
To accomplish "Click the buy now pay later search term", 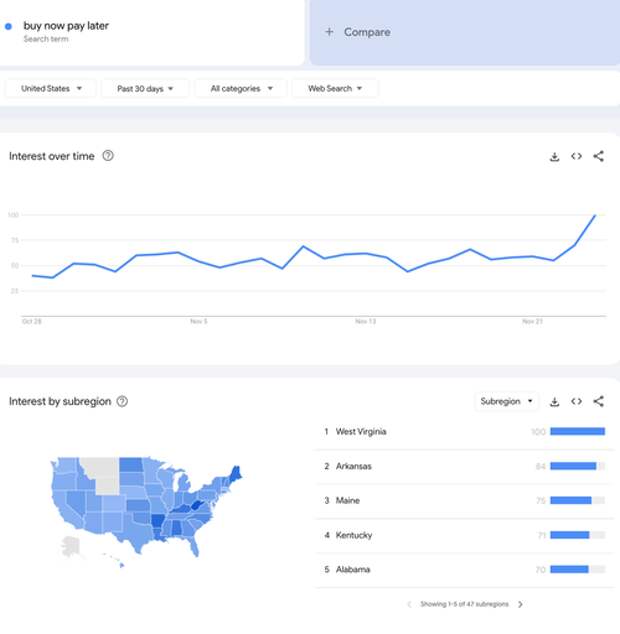I will click(x=66, y=25).
